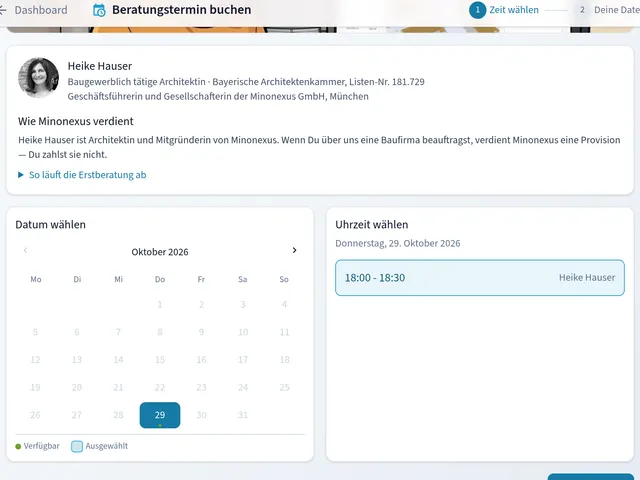Click the Oktober 2026 month label

click(160, 252)
